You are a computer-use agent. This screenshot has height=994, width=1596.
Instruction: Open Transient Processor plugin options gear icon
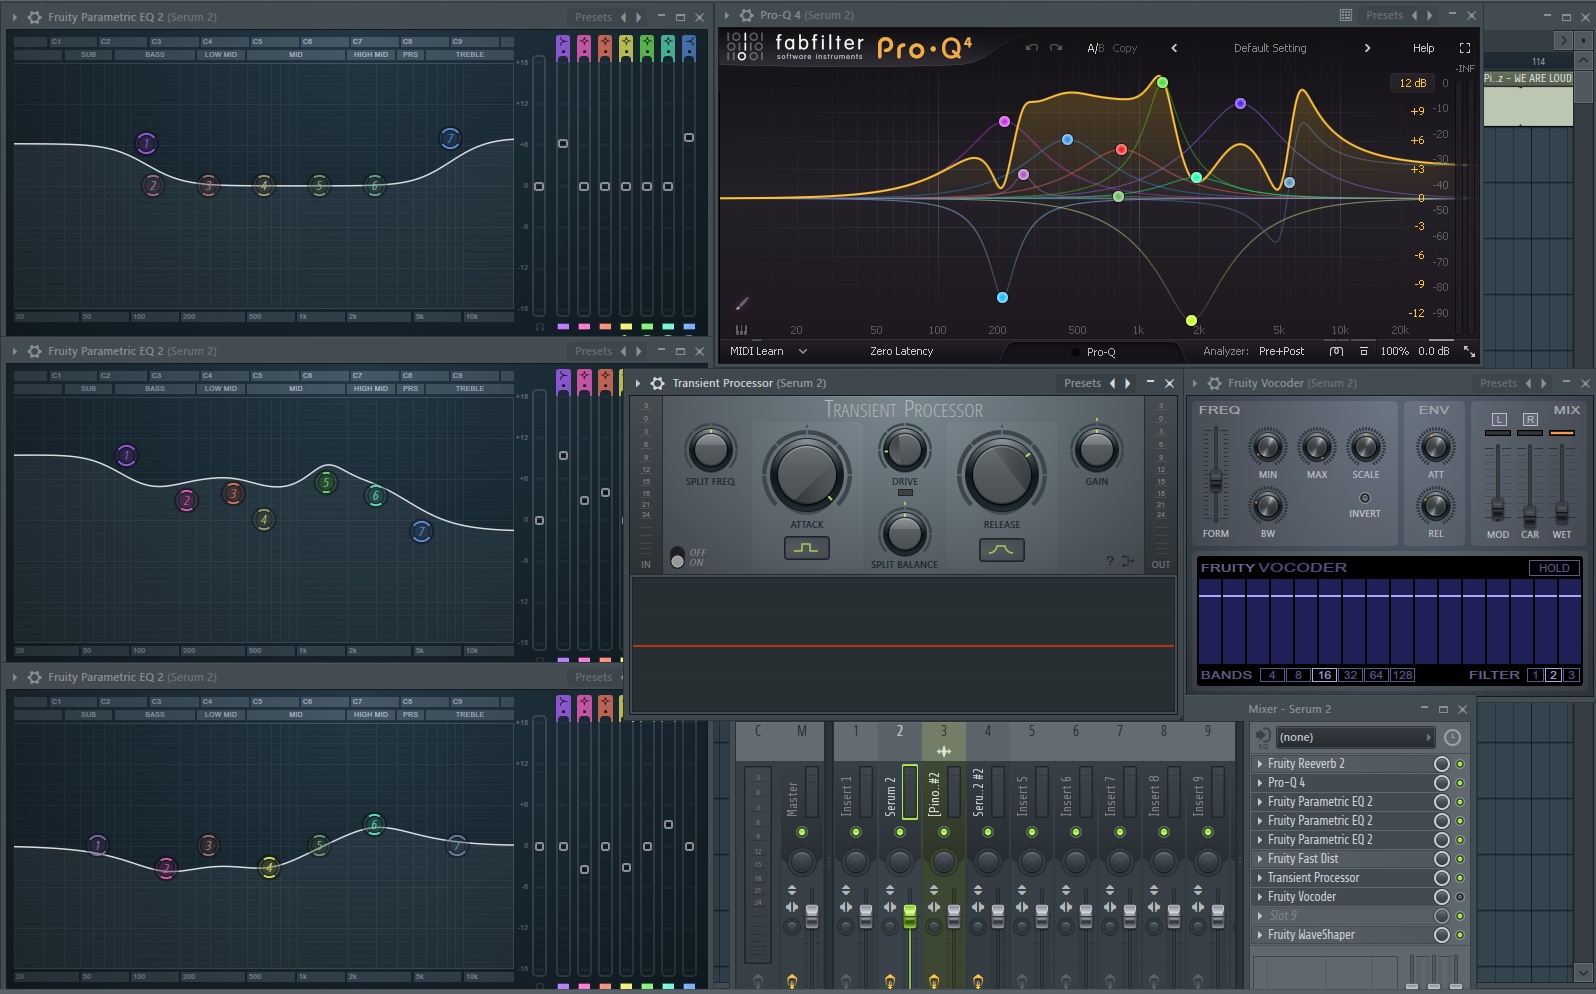pyautogui.click(x=657, y=384)
